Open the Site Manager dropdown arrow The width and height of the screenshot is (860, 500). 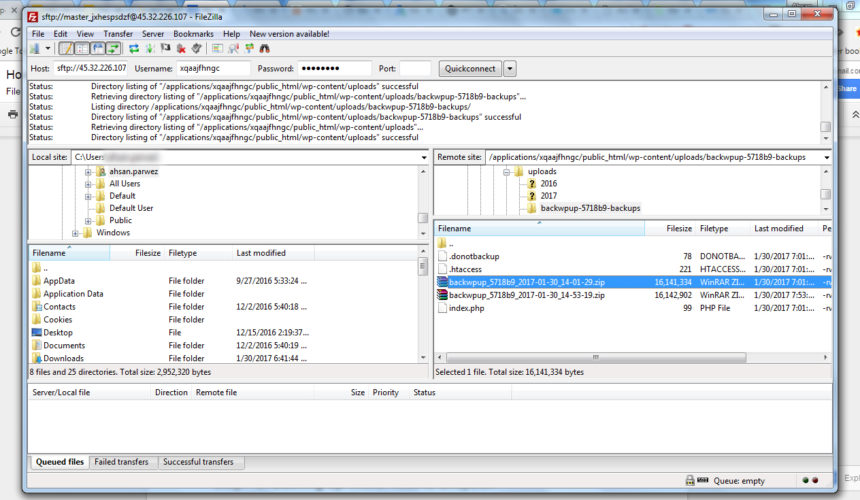48,49
